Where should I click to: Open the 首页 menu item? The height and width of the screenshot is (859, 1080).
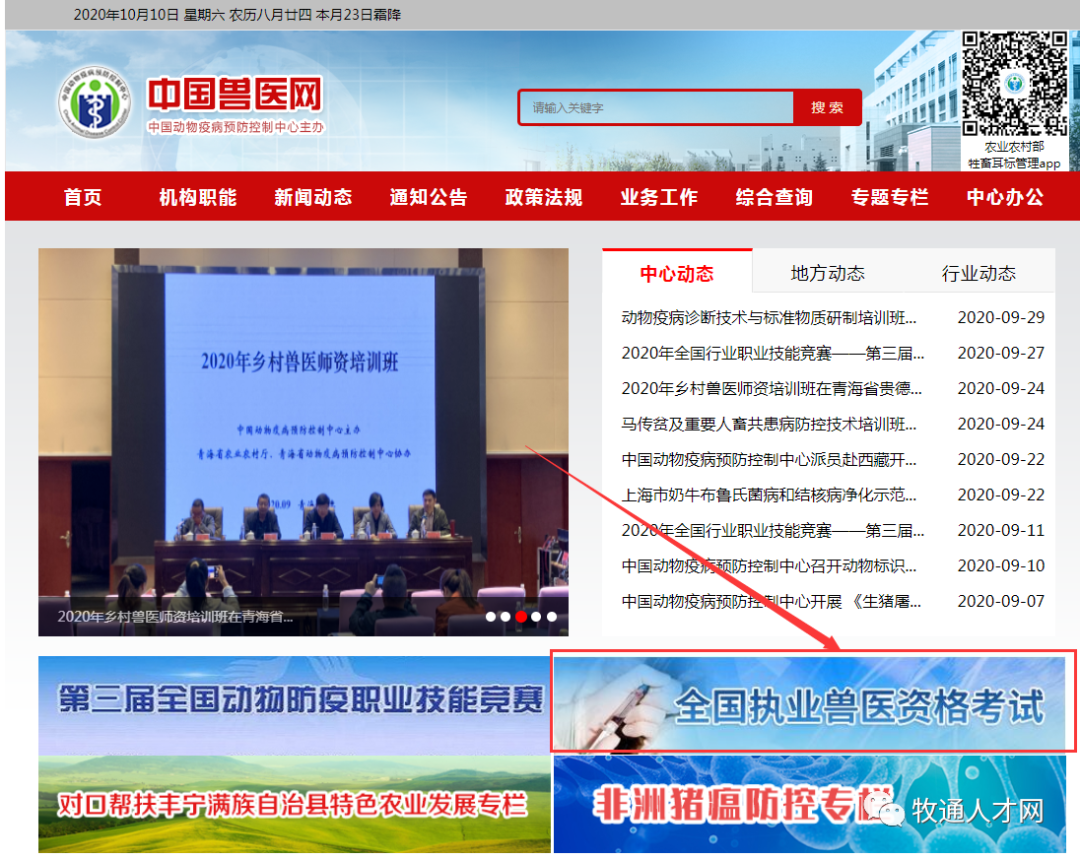click(83, 197)
